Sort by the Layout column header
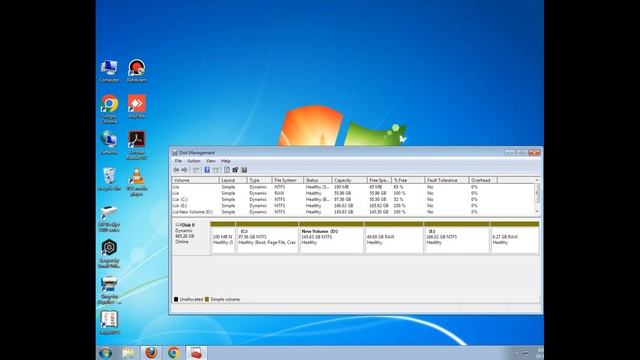 (233, 180)
